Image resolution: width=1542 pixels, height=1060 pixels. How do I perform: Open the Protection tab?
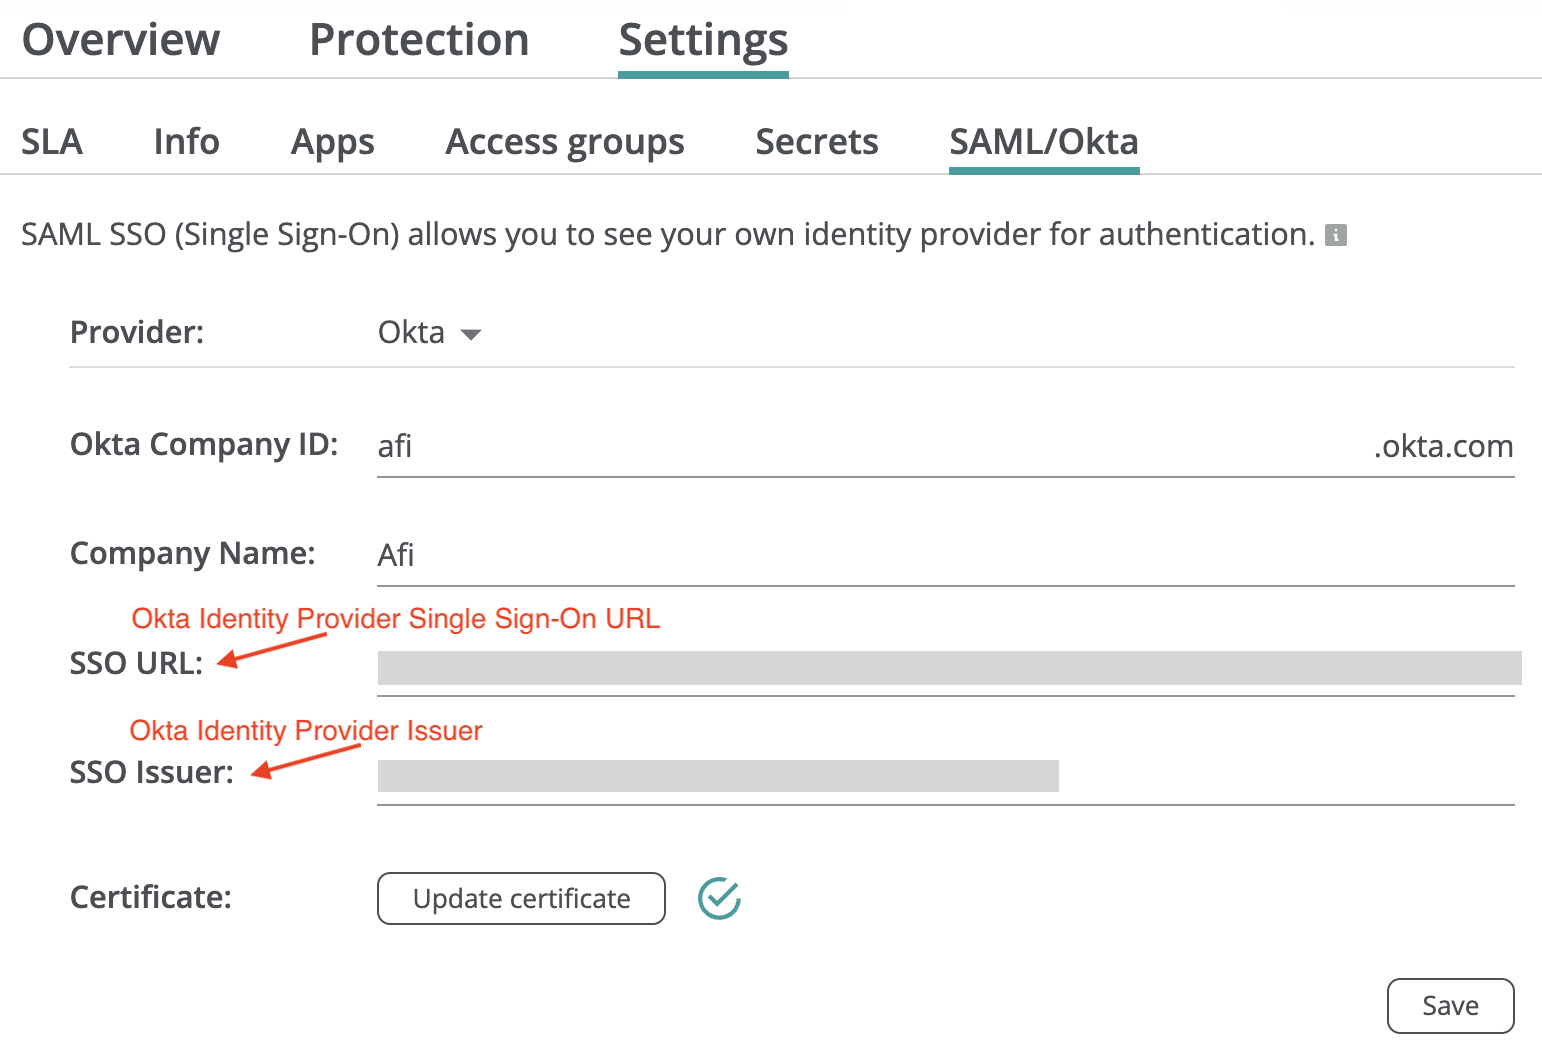(419, 40)
